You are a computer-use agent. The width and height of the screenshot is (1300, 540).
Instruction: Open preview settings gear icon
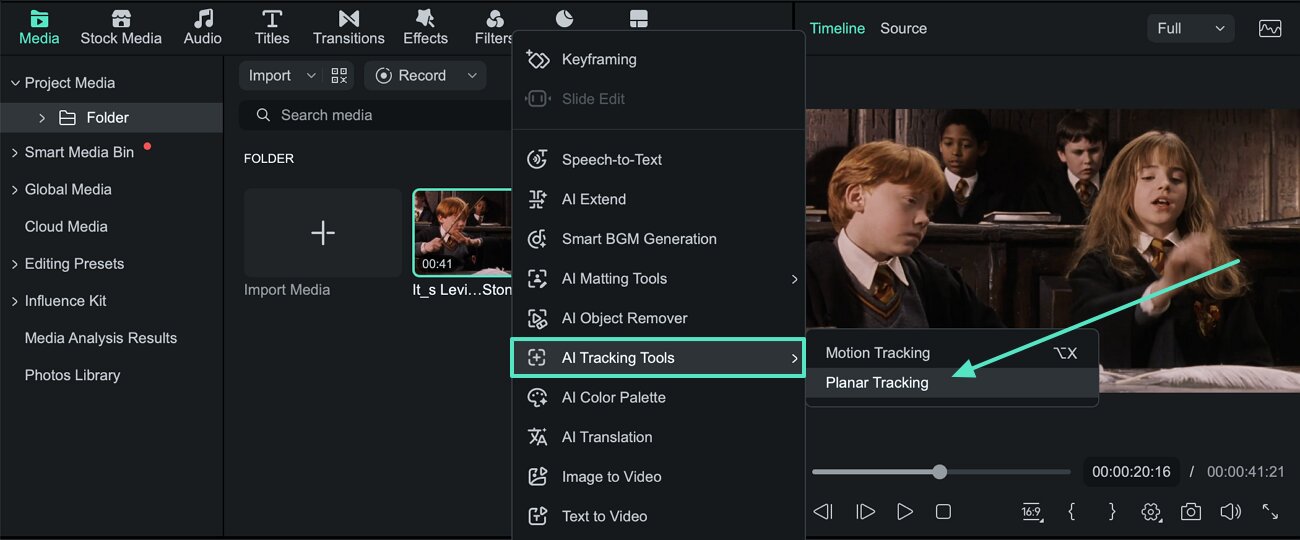click(1151, 512)
